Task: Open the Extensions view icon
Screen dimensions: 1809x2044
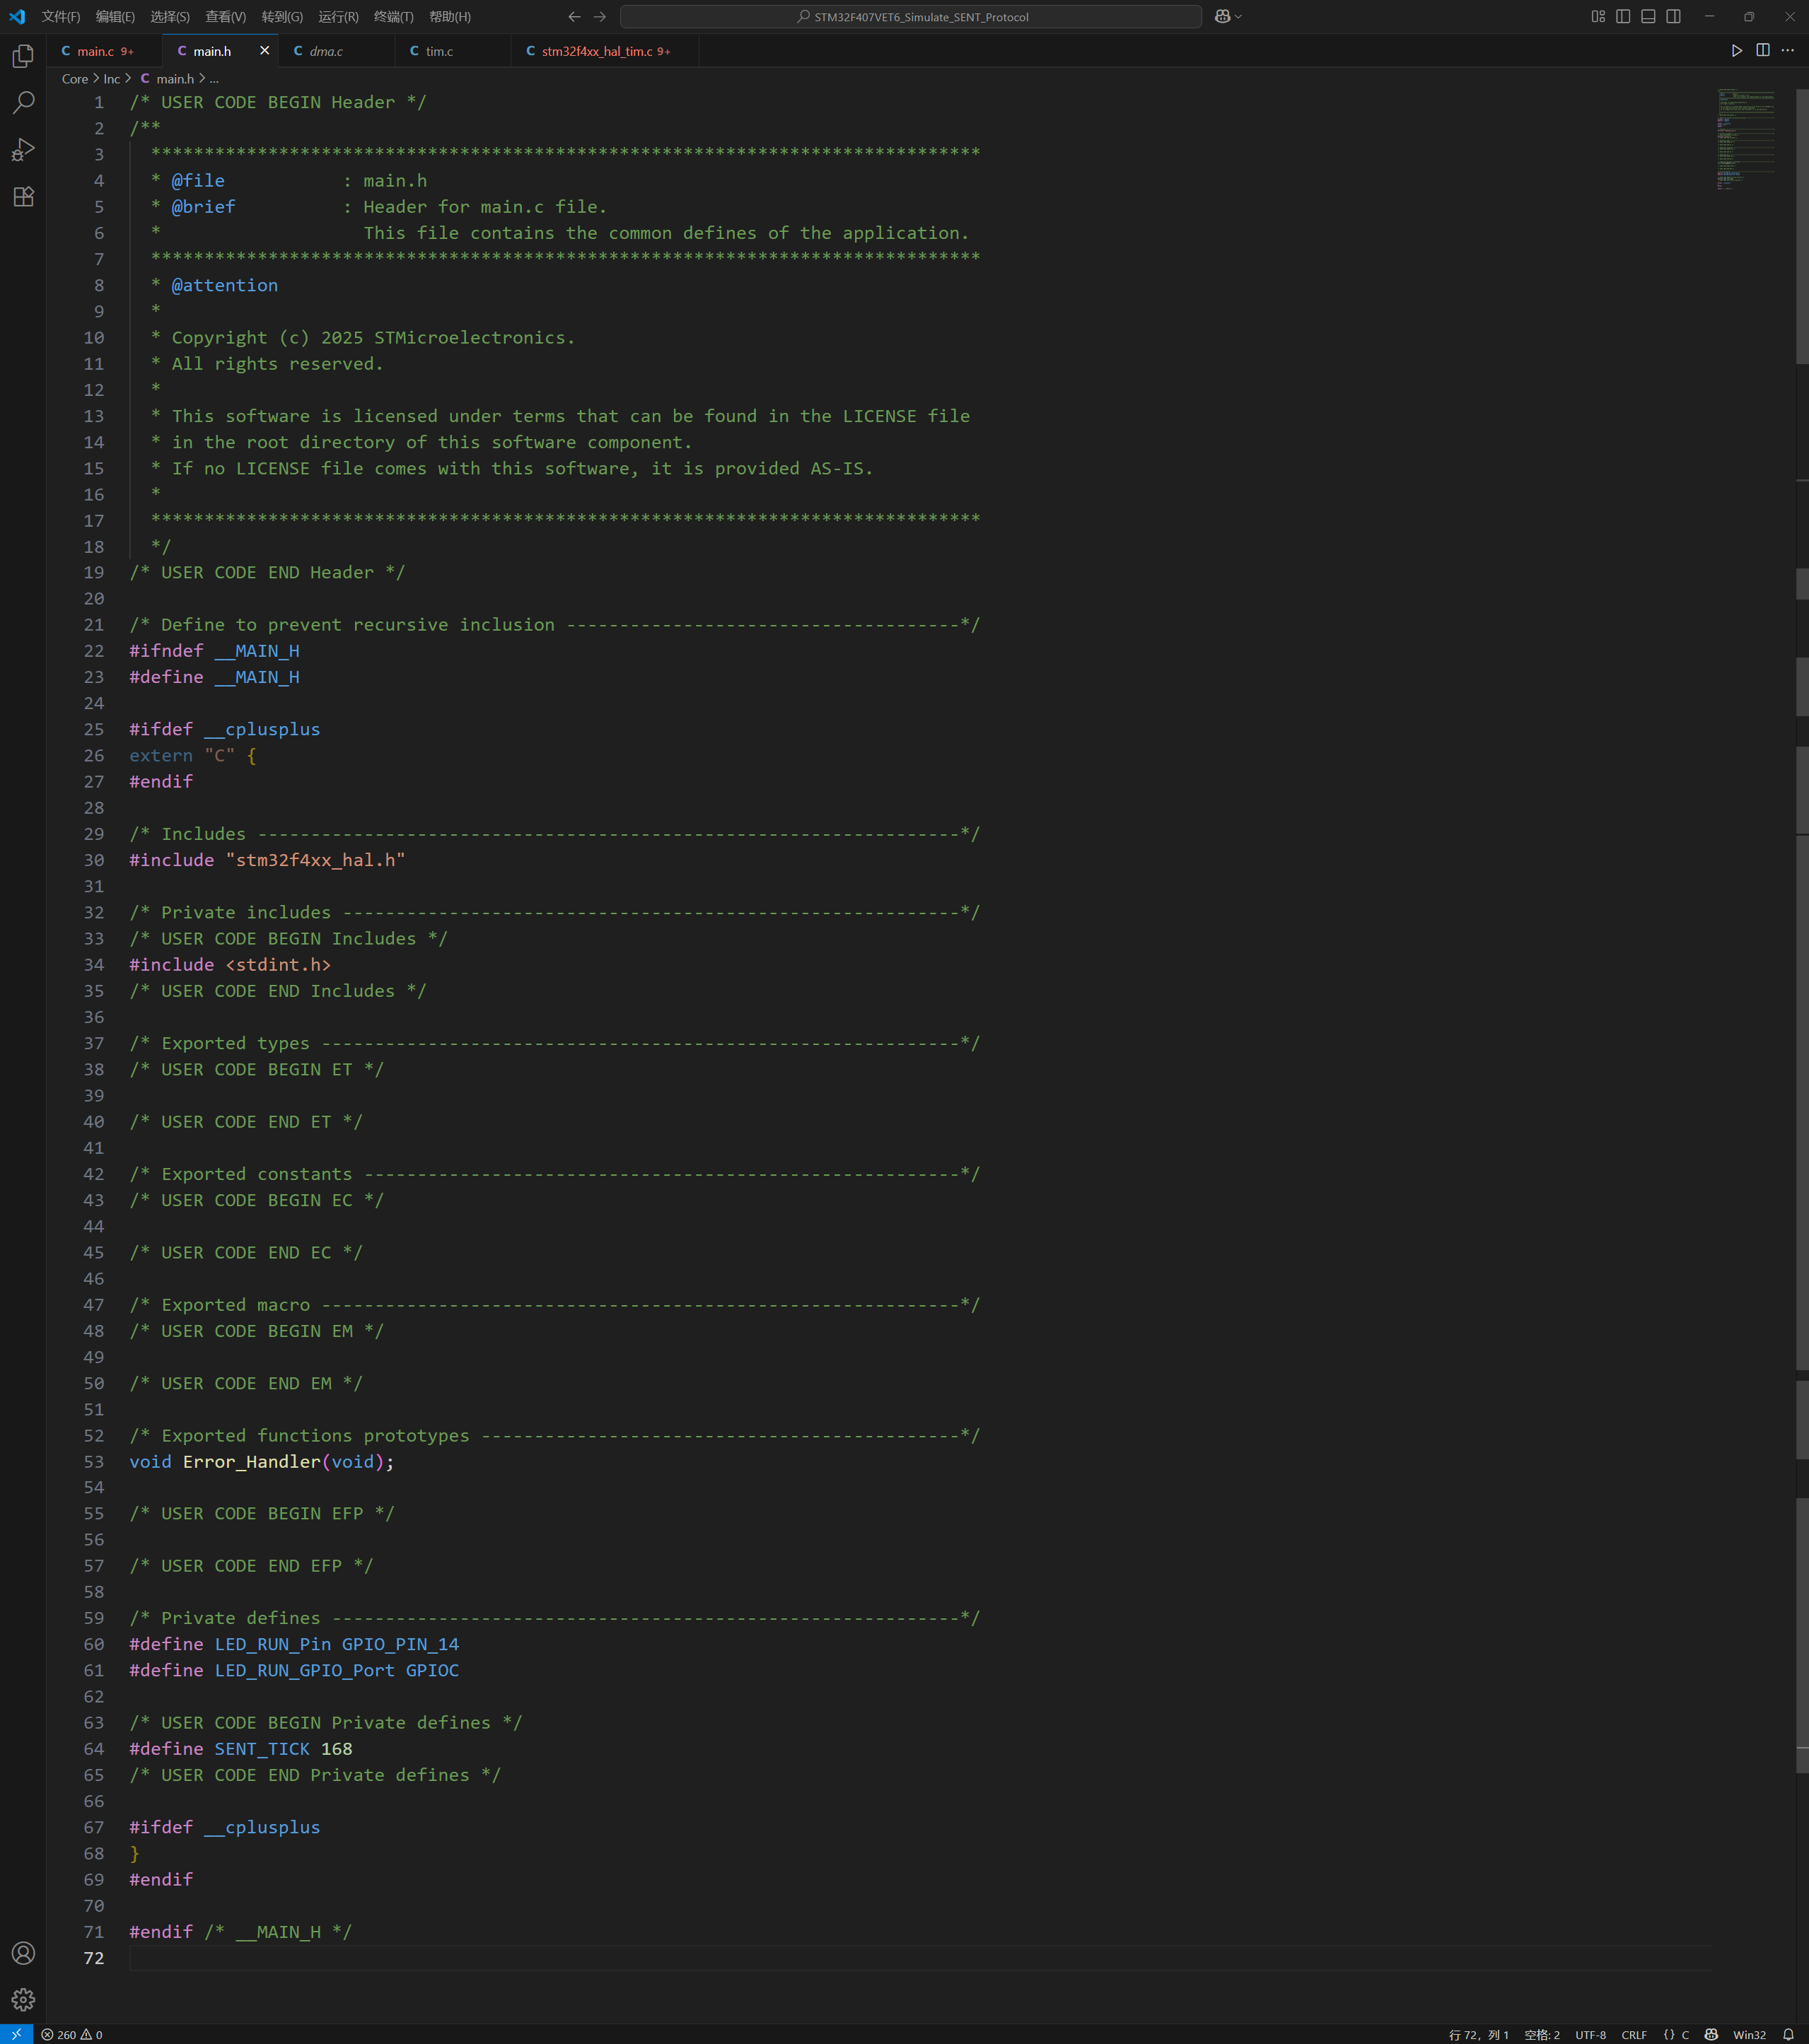Action: pyautogui.click(x=23, y=197)
